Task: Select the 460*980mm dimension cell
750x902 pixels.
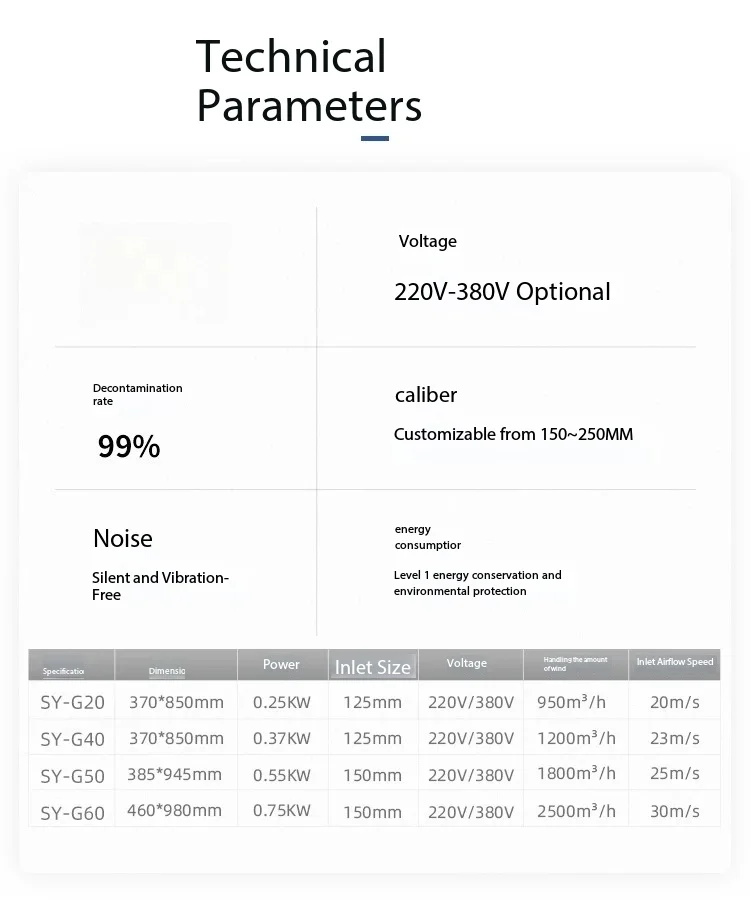Action: tap(175, 810)
